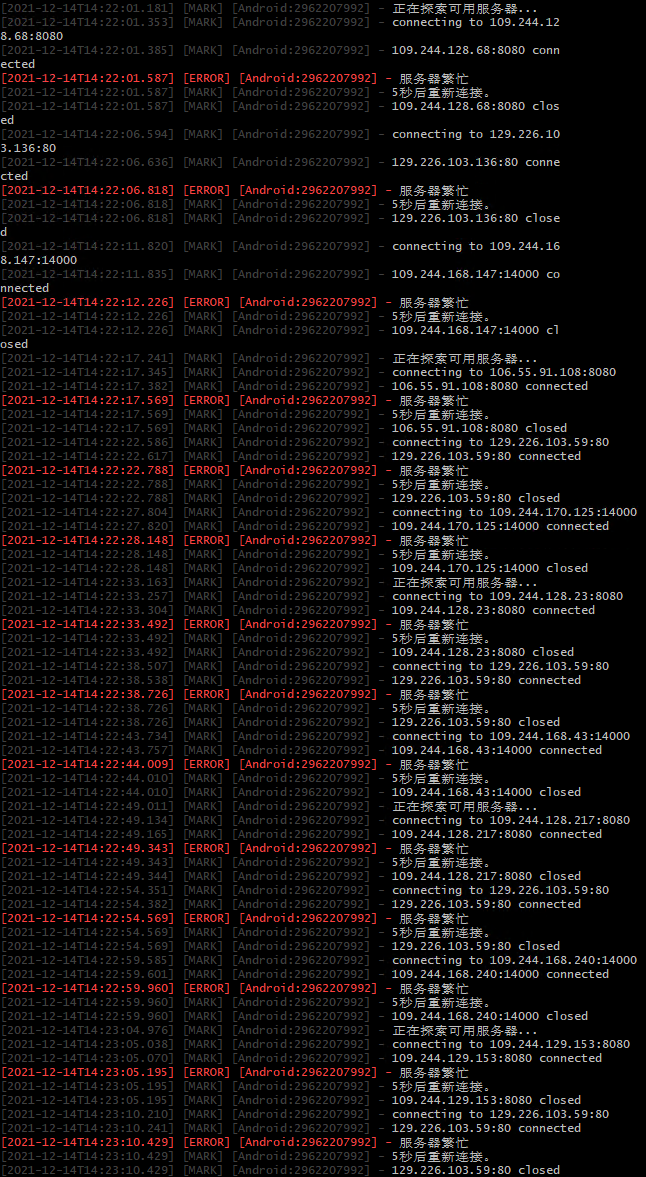Click the connecting to 109.244.128.23:8080 line
The width and height of the screenshot is (646, 1177).
[311, 597]
